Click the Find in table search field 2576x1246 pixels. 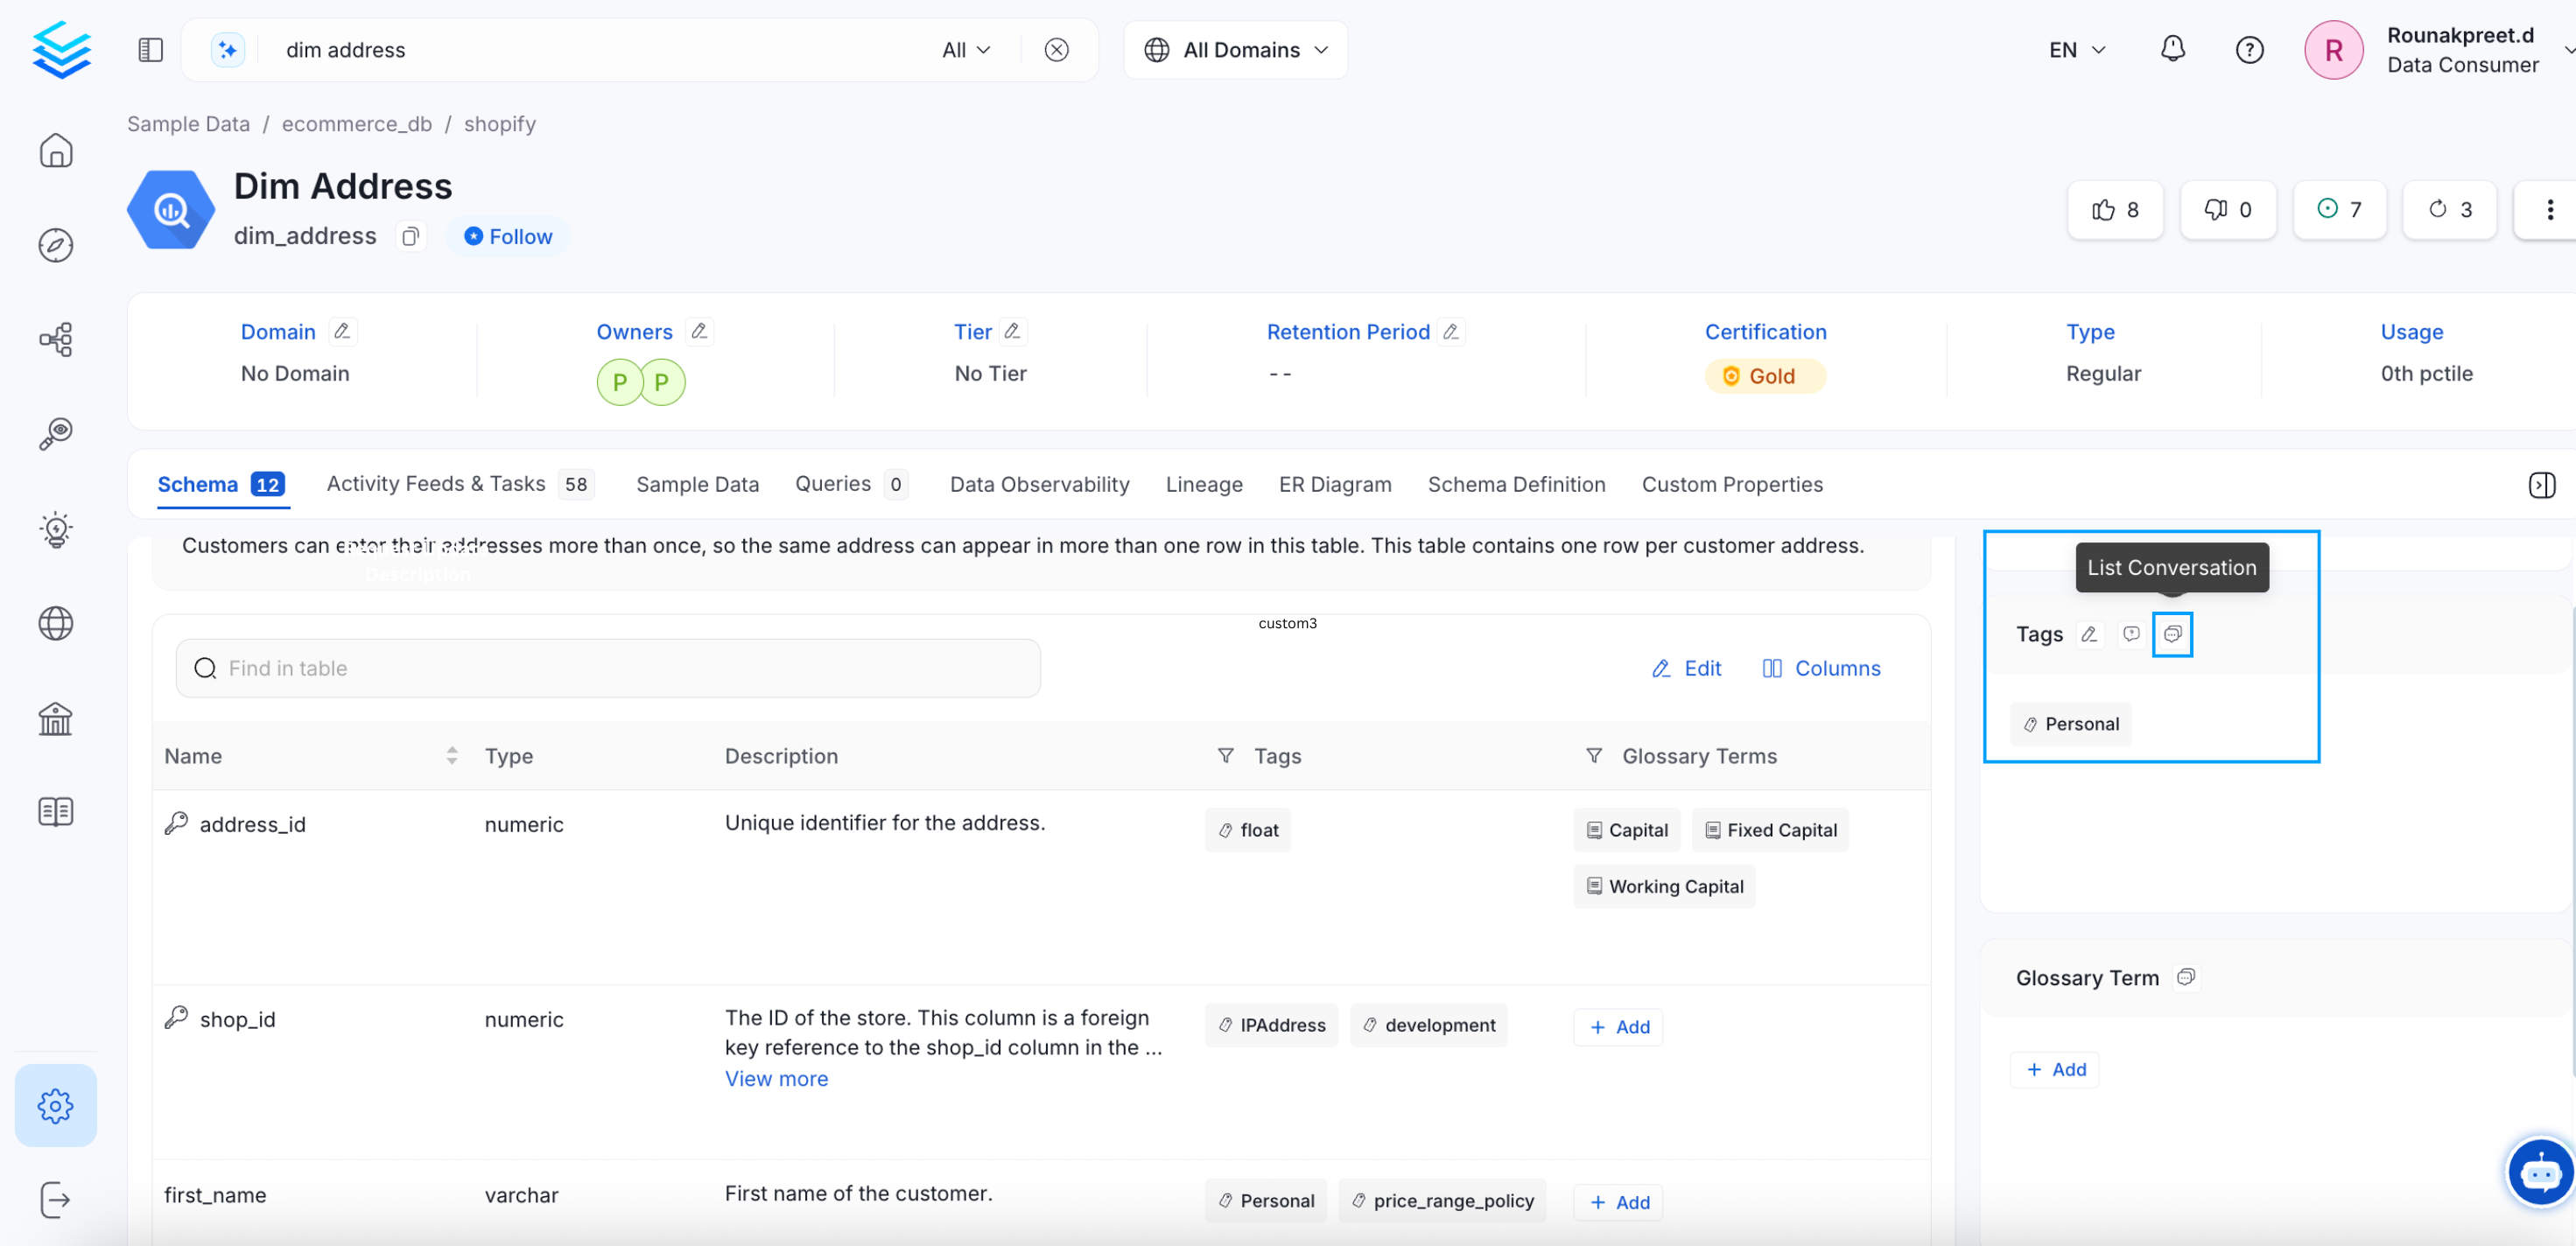(608, 668)
